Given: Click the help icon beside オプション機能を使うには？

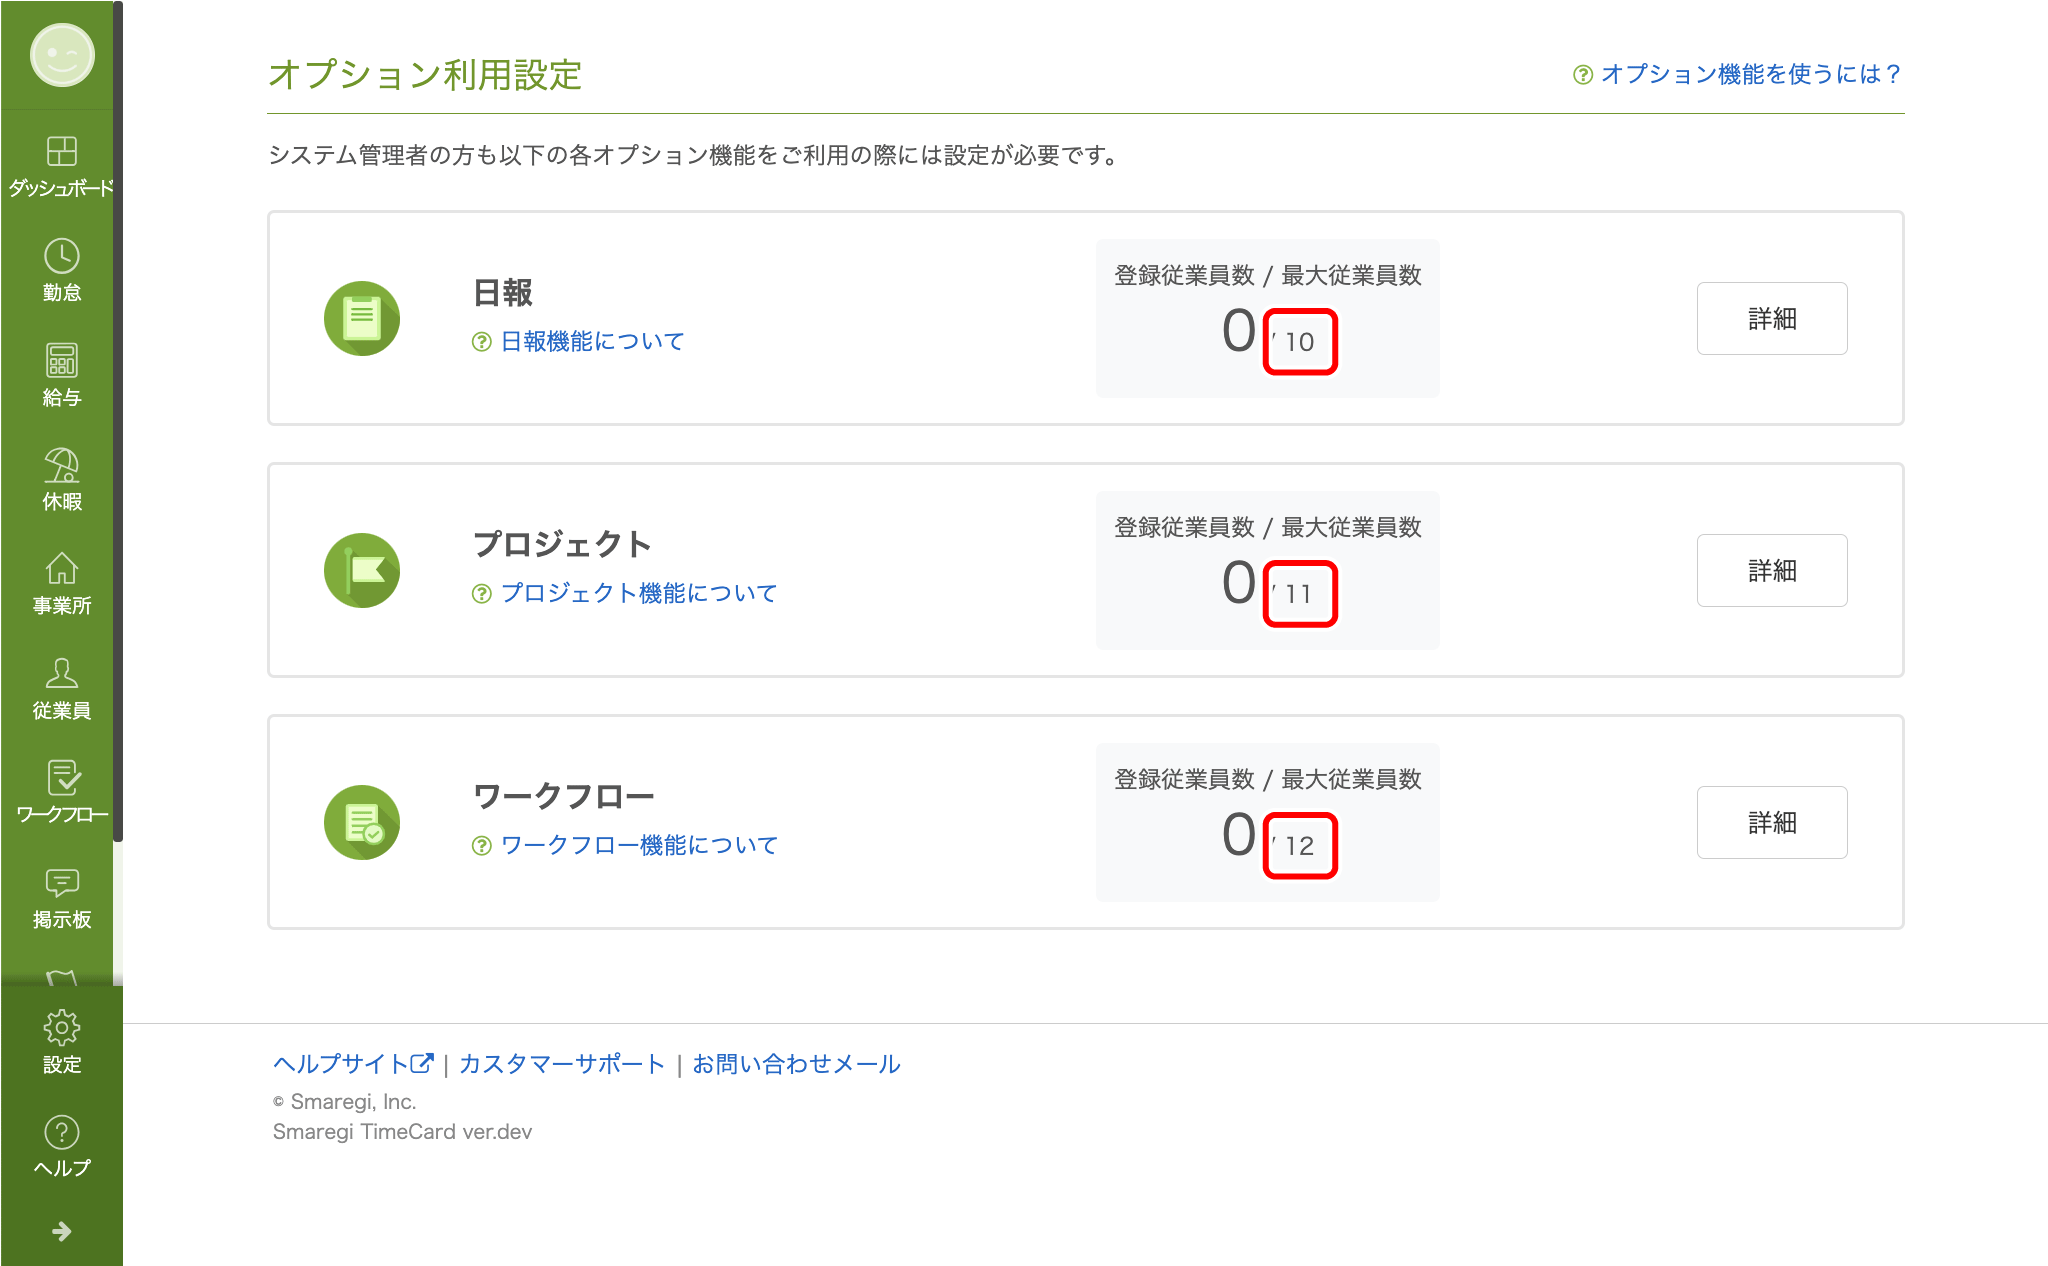Looking at the screenshot, I should [1583, 75].
